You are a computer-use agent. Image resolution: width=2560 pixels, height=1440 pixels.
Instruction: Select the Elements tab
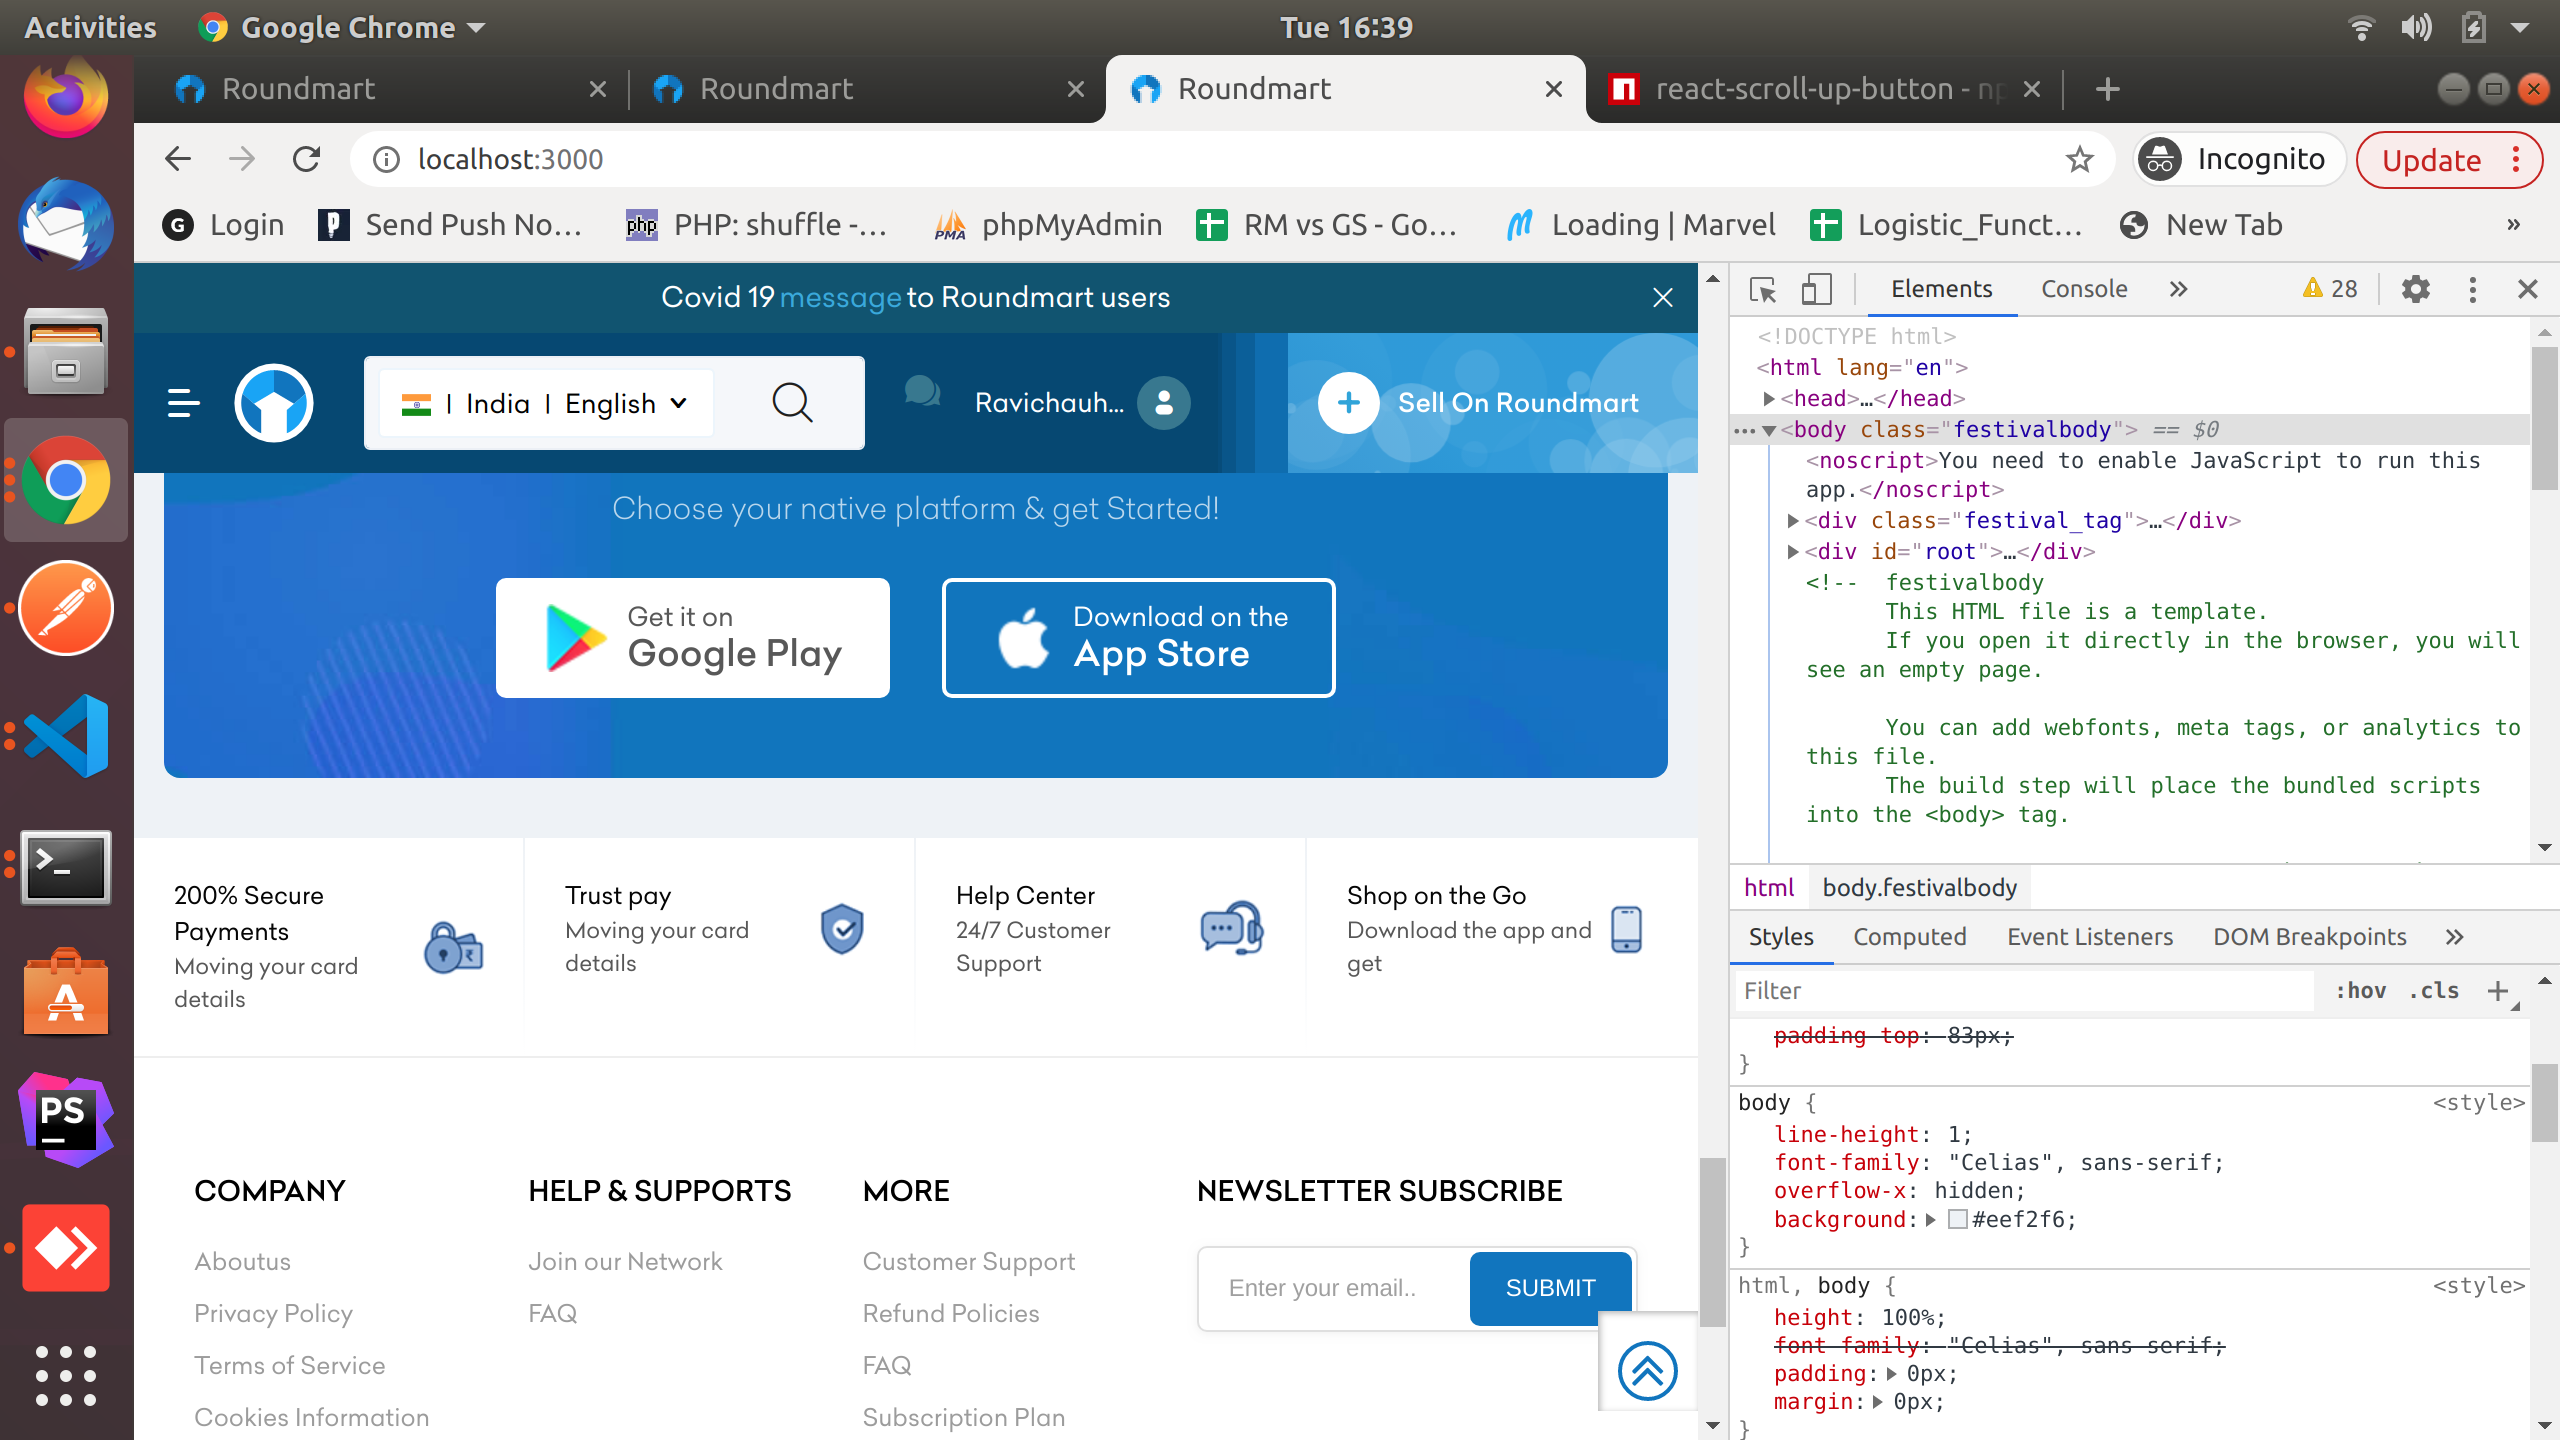point(1941,289)
